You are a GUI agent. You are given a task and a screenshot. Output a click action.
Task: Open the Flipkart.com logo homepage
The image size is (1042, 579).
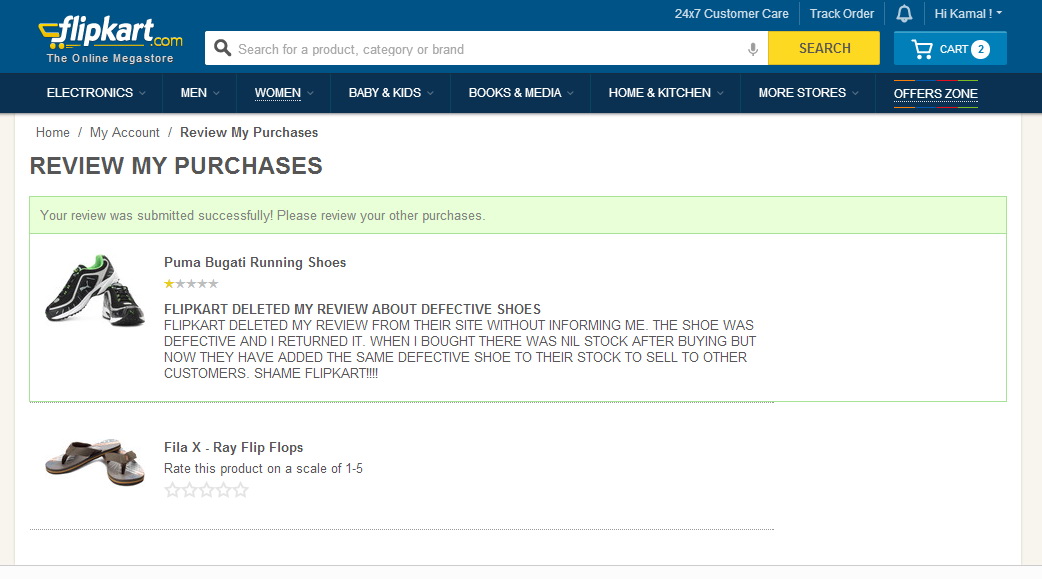pos(110,40)
